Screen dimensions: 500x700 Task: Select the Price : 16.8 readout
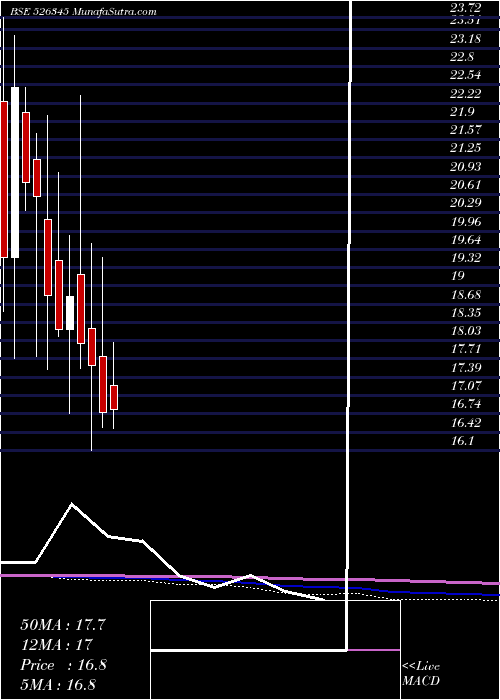(63, 665)
